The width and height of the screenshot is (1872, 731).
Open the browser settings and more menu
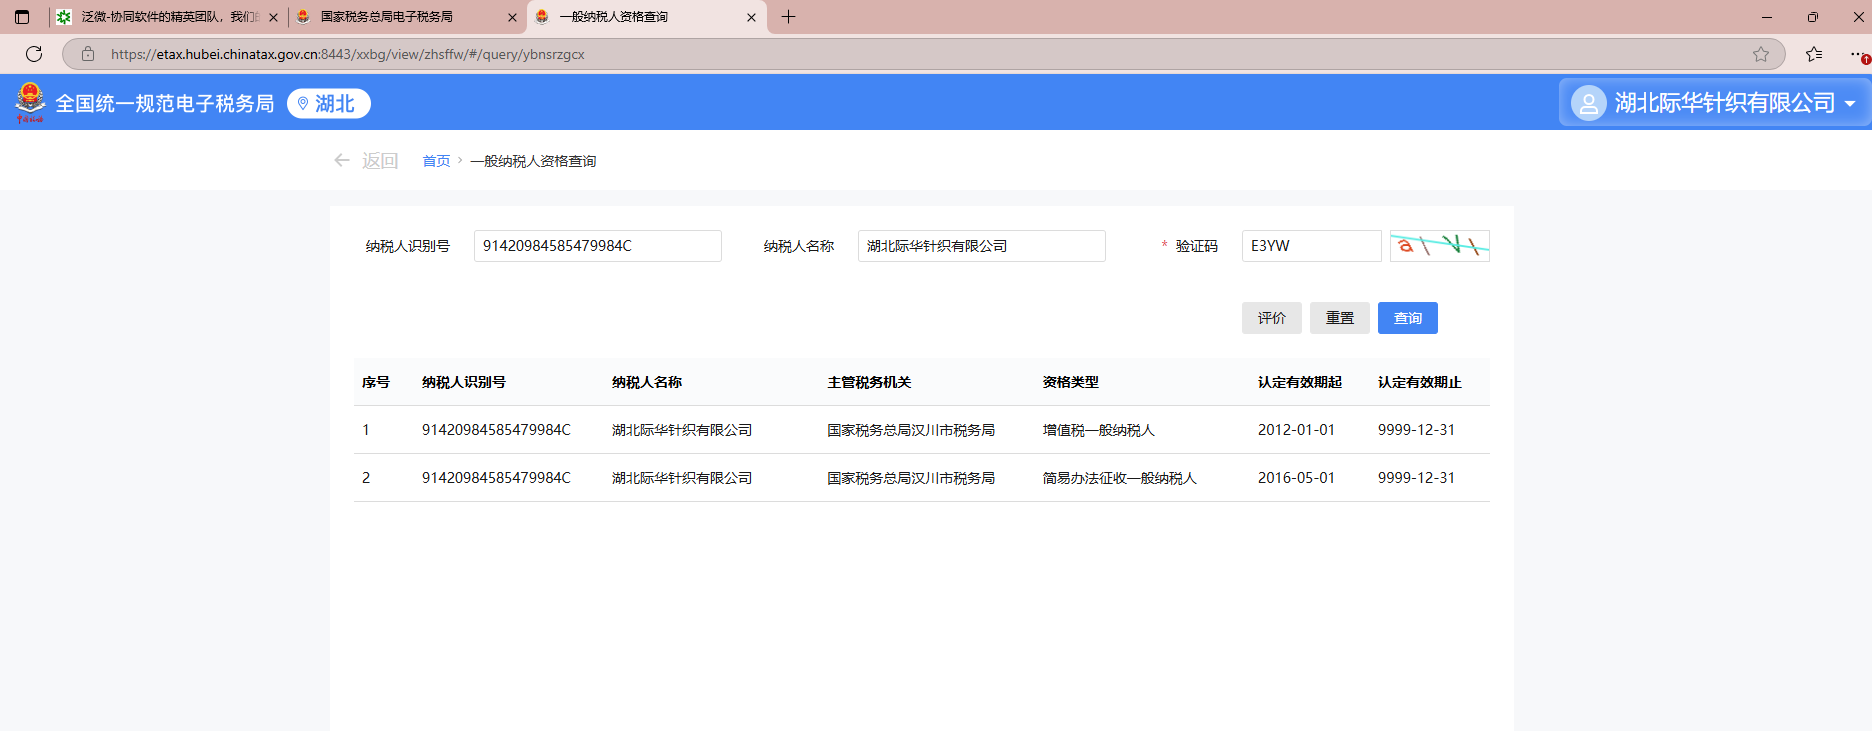(x=1856, y=54)
